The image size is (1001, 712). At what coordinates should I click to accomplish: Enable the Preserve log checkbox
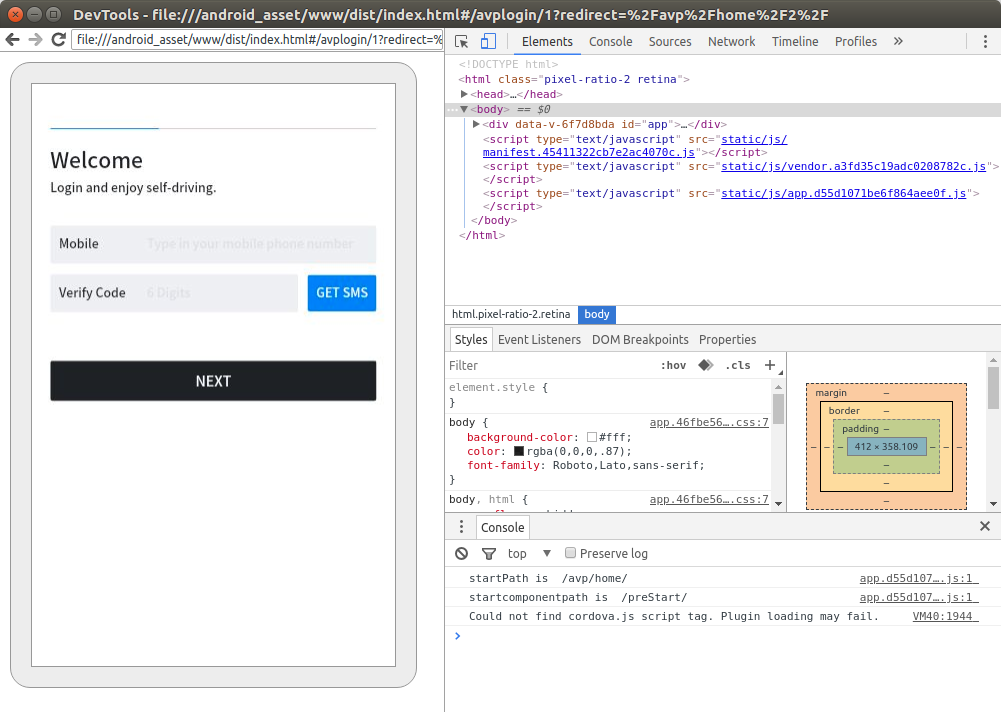(570, 553)
